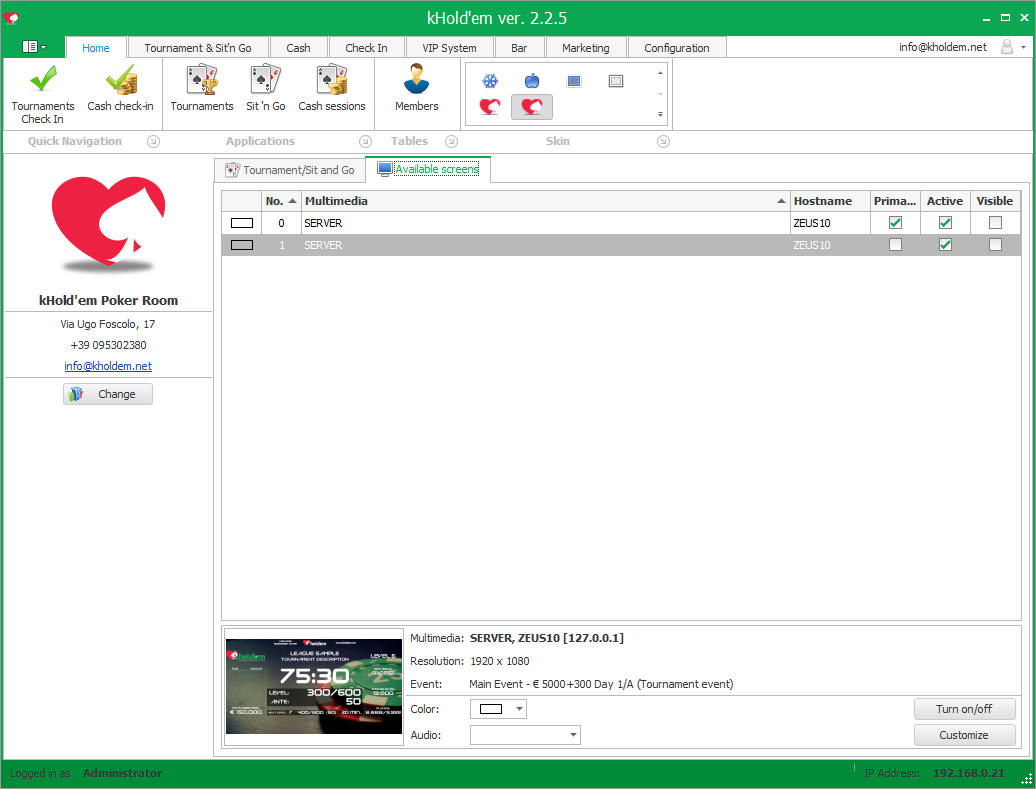The image size is (1036, 789).
Task: Click the user profile avatar icon
Action: (1007, 47)
